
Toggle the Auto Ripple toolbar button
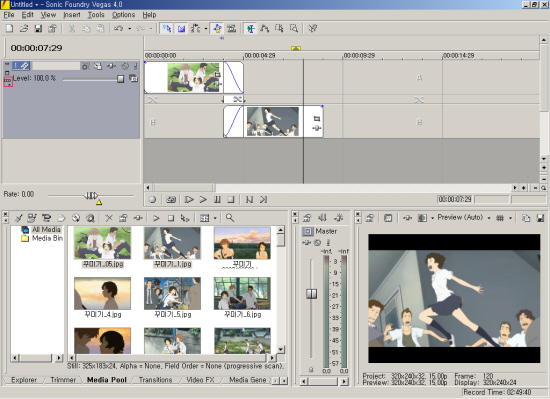195,28
